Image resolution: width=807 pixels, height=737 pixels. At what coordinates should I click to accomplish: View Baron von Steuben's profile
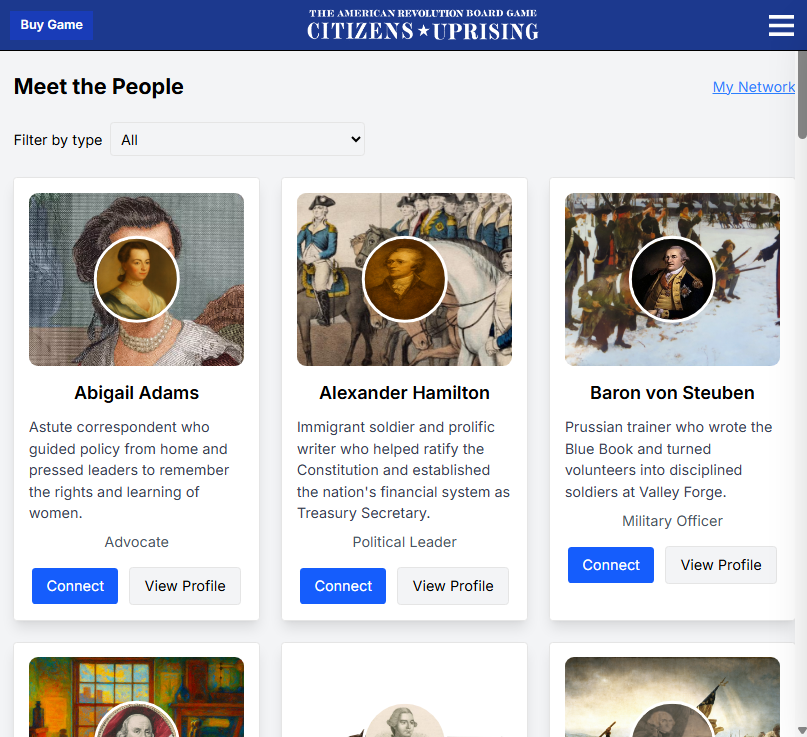(x=720, y=565)
